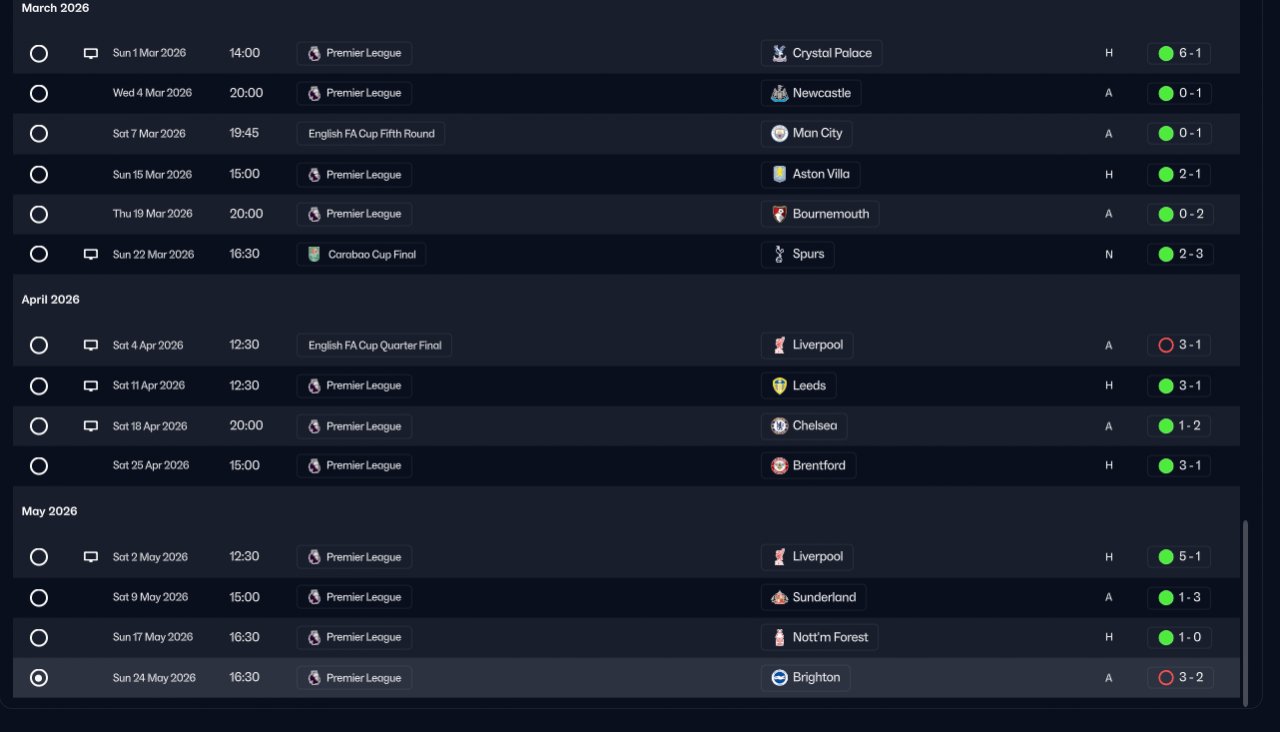Click the Spurs club crest icon
The height and width of the screenshot is (732, 1280).
coord(779,254)
